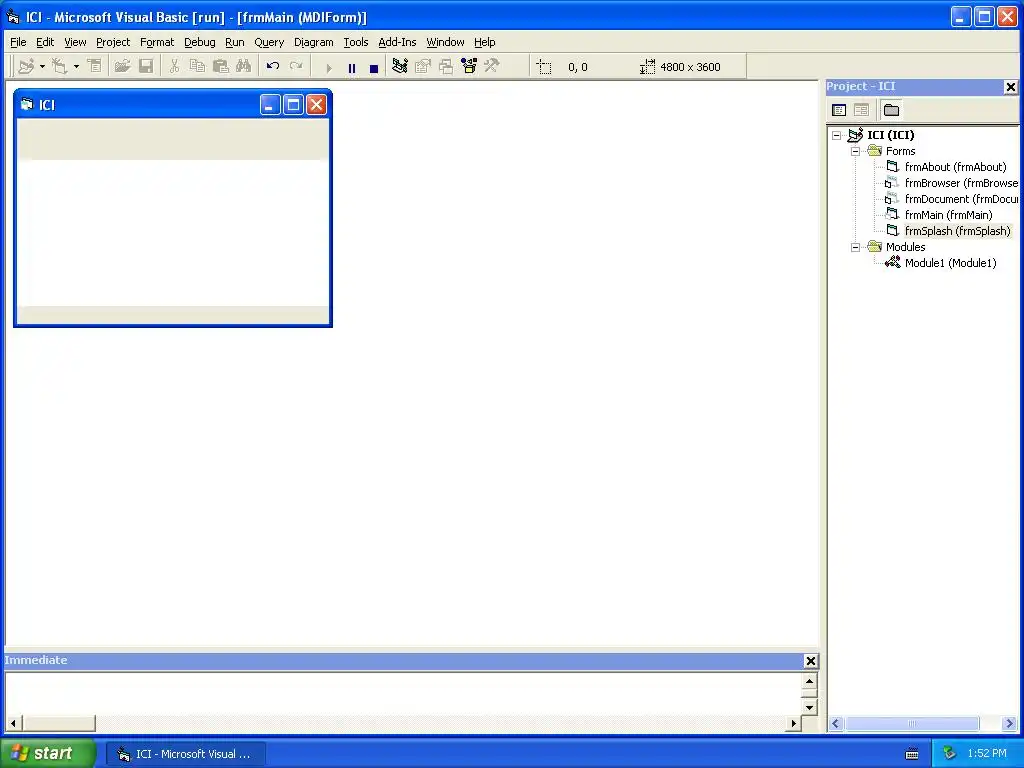Click ICI - Microsoft Visual taskbar button
Viewport: 1024px width, 768px height.
186,754
